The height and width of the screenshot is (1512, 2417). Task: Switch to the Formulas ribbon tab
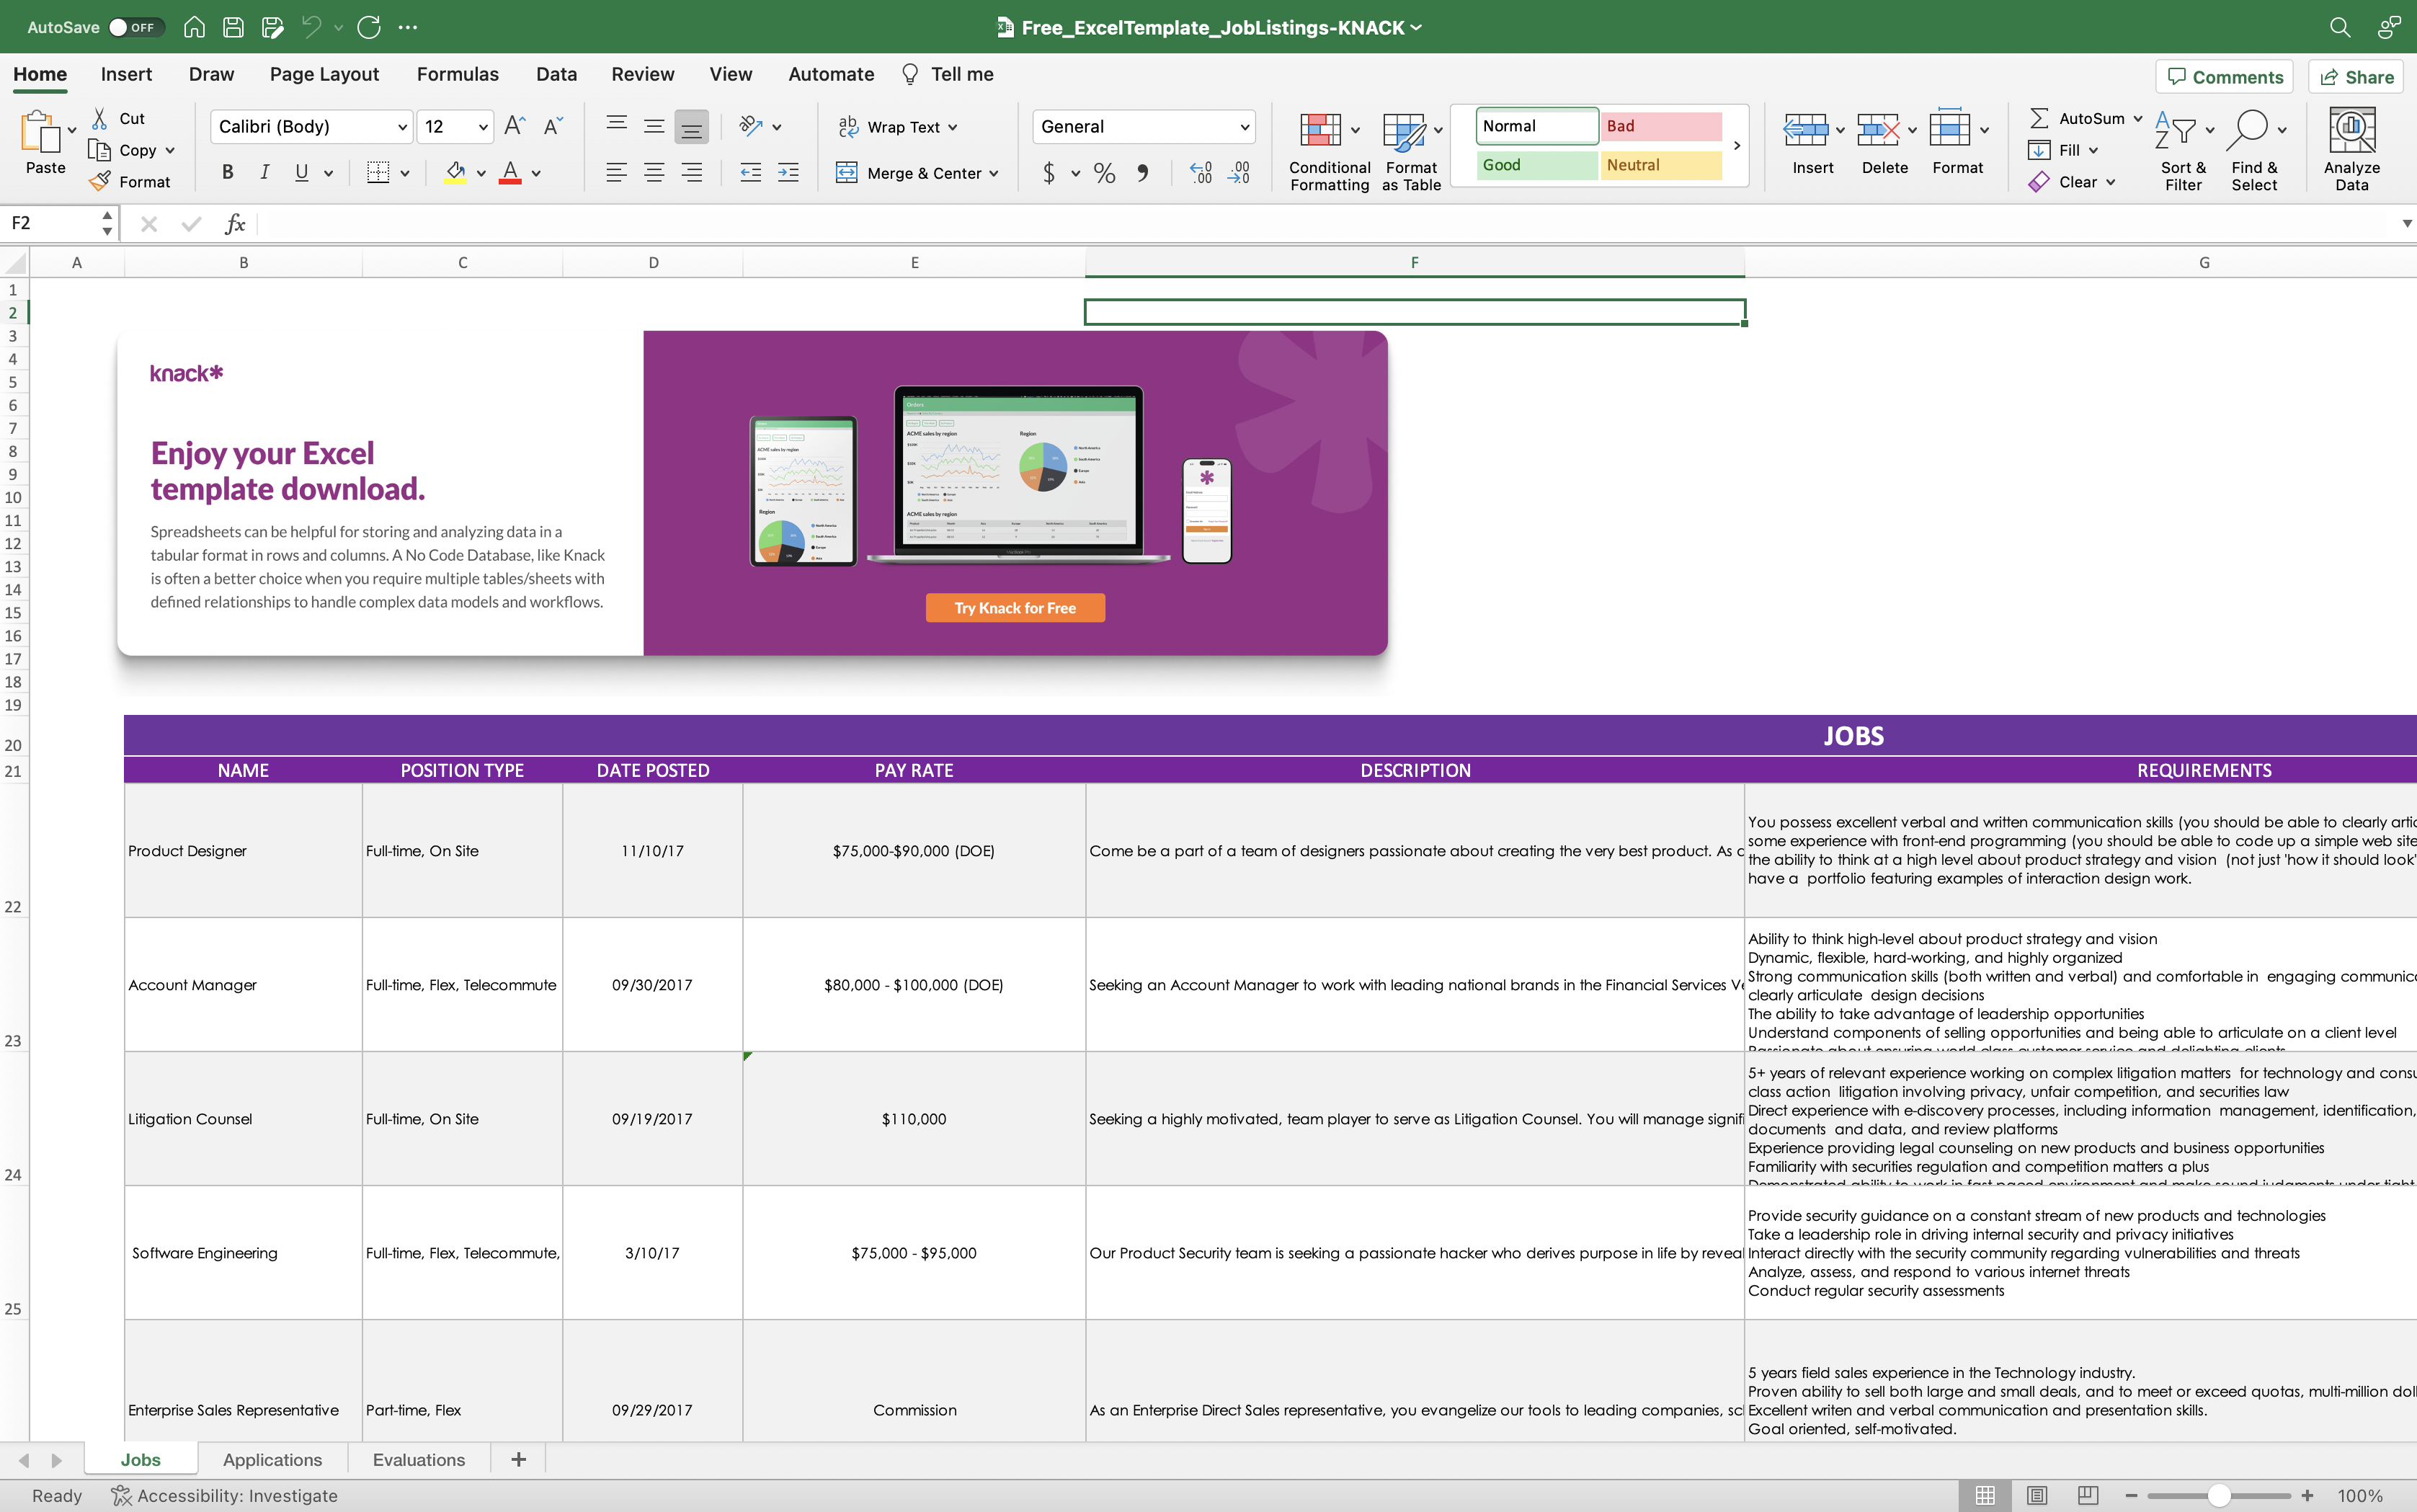tap(457, 74)
